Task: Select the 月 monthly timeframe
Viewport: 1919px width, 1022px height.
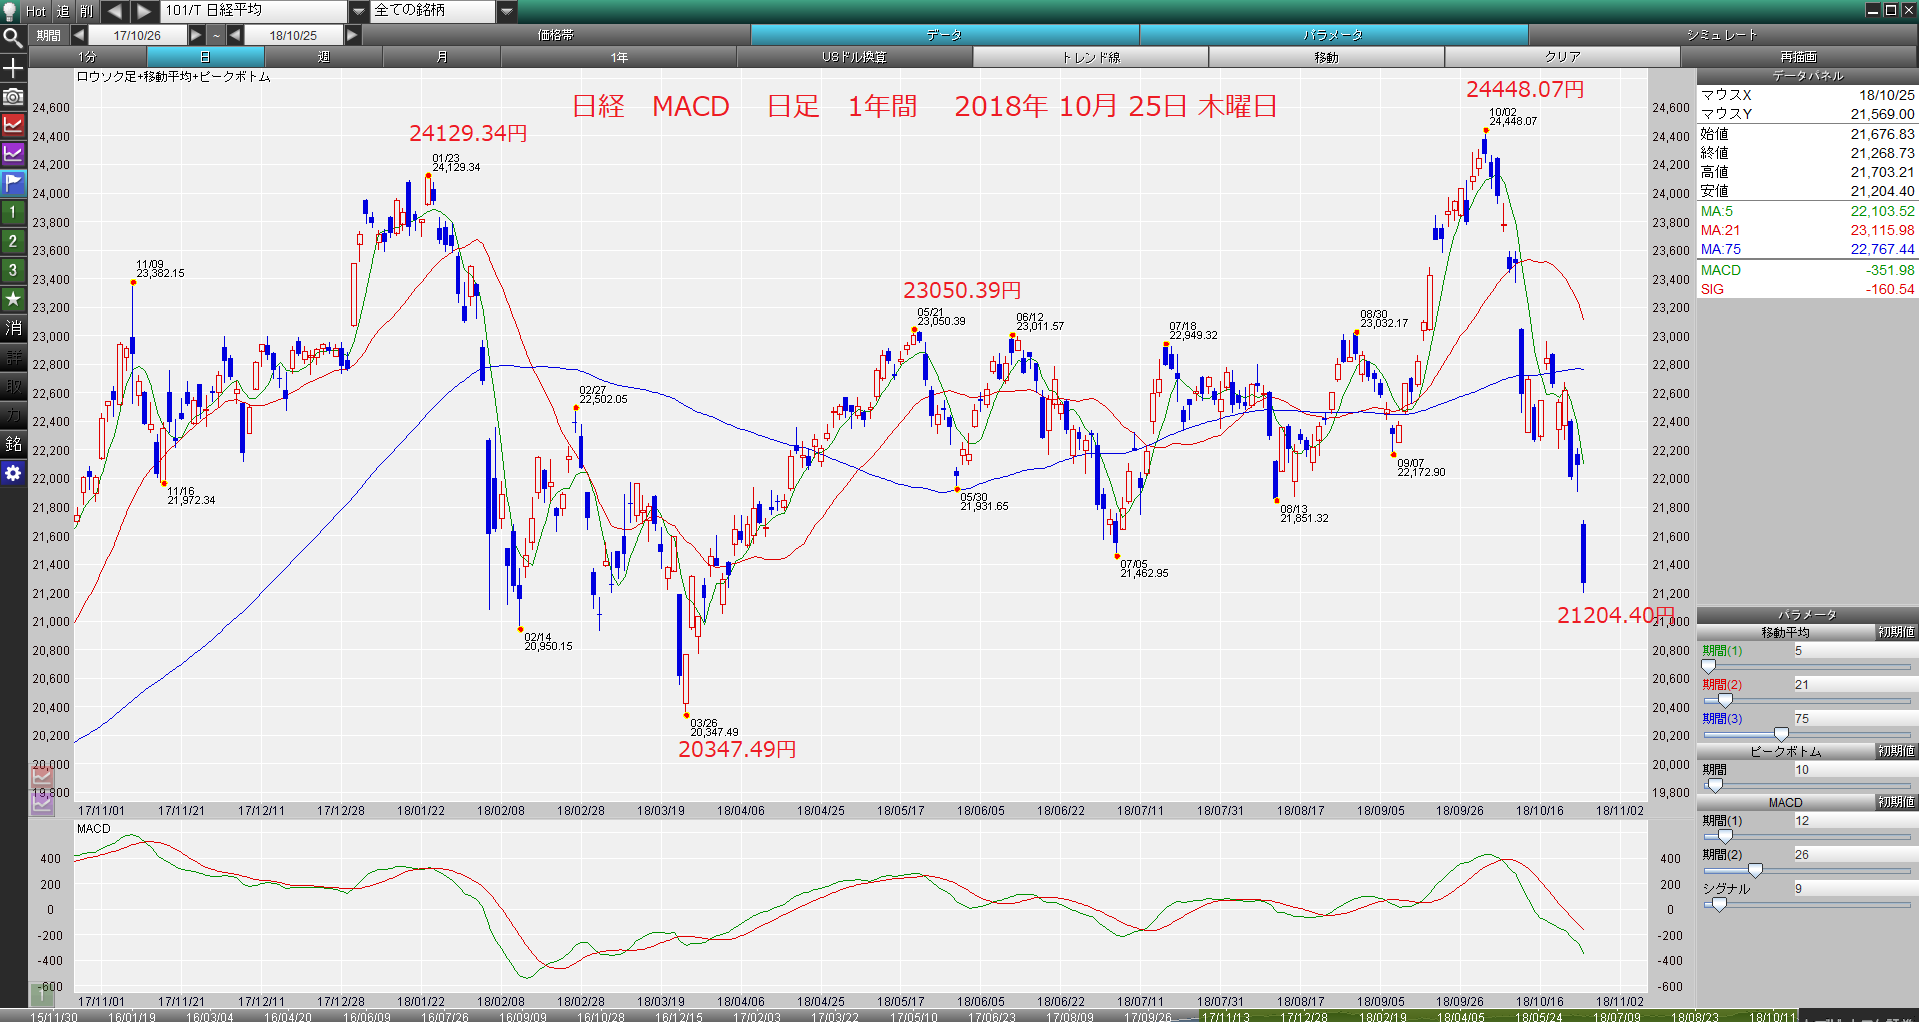Action: [x=441, y=57]
